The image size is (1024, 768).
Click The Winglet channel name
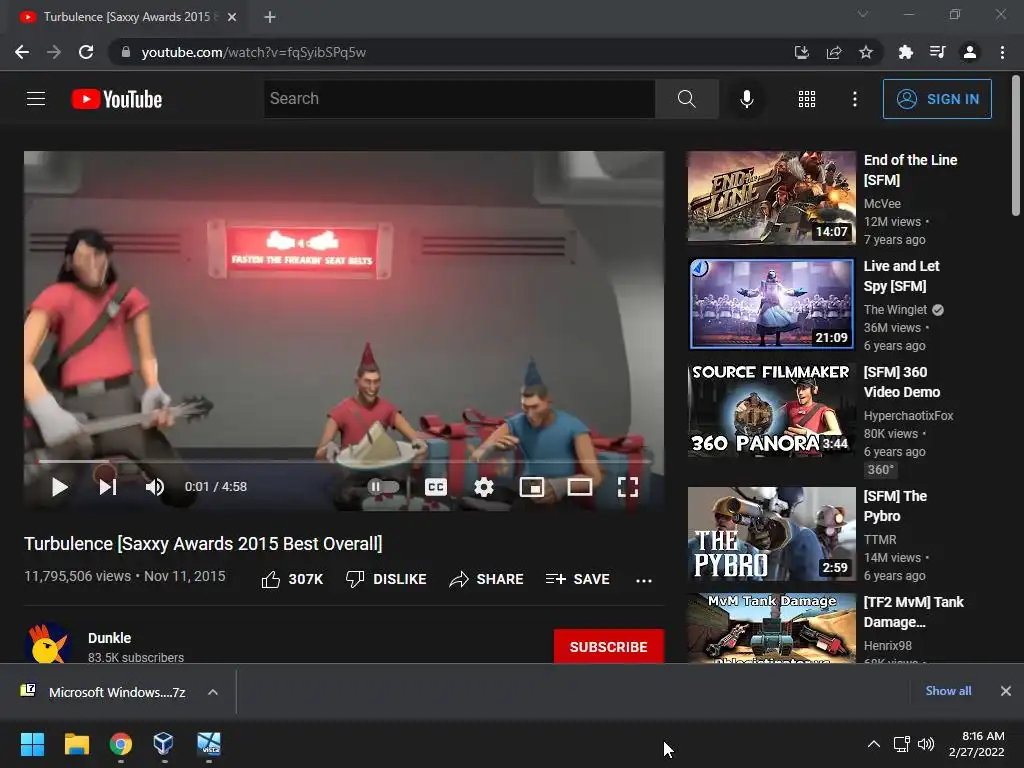tap(895, 310)
